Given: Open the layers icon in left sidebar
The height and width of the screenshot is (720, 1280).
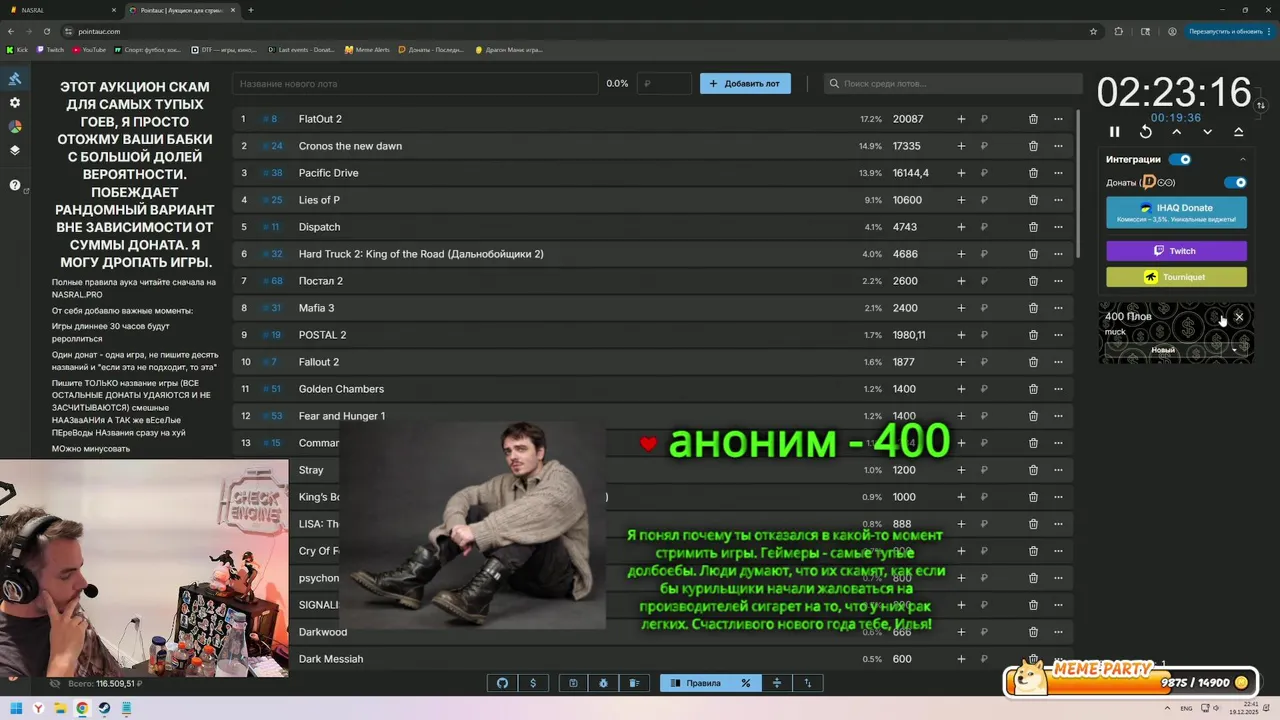Looking at the screenshot, I should point(15,151).
